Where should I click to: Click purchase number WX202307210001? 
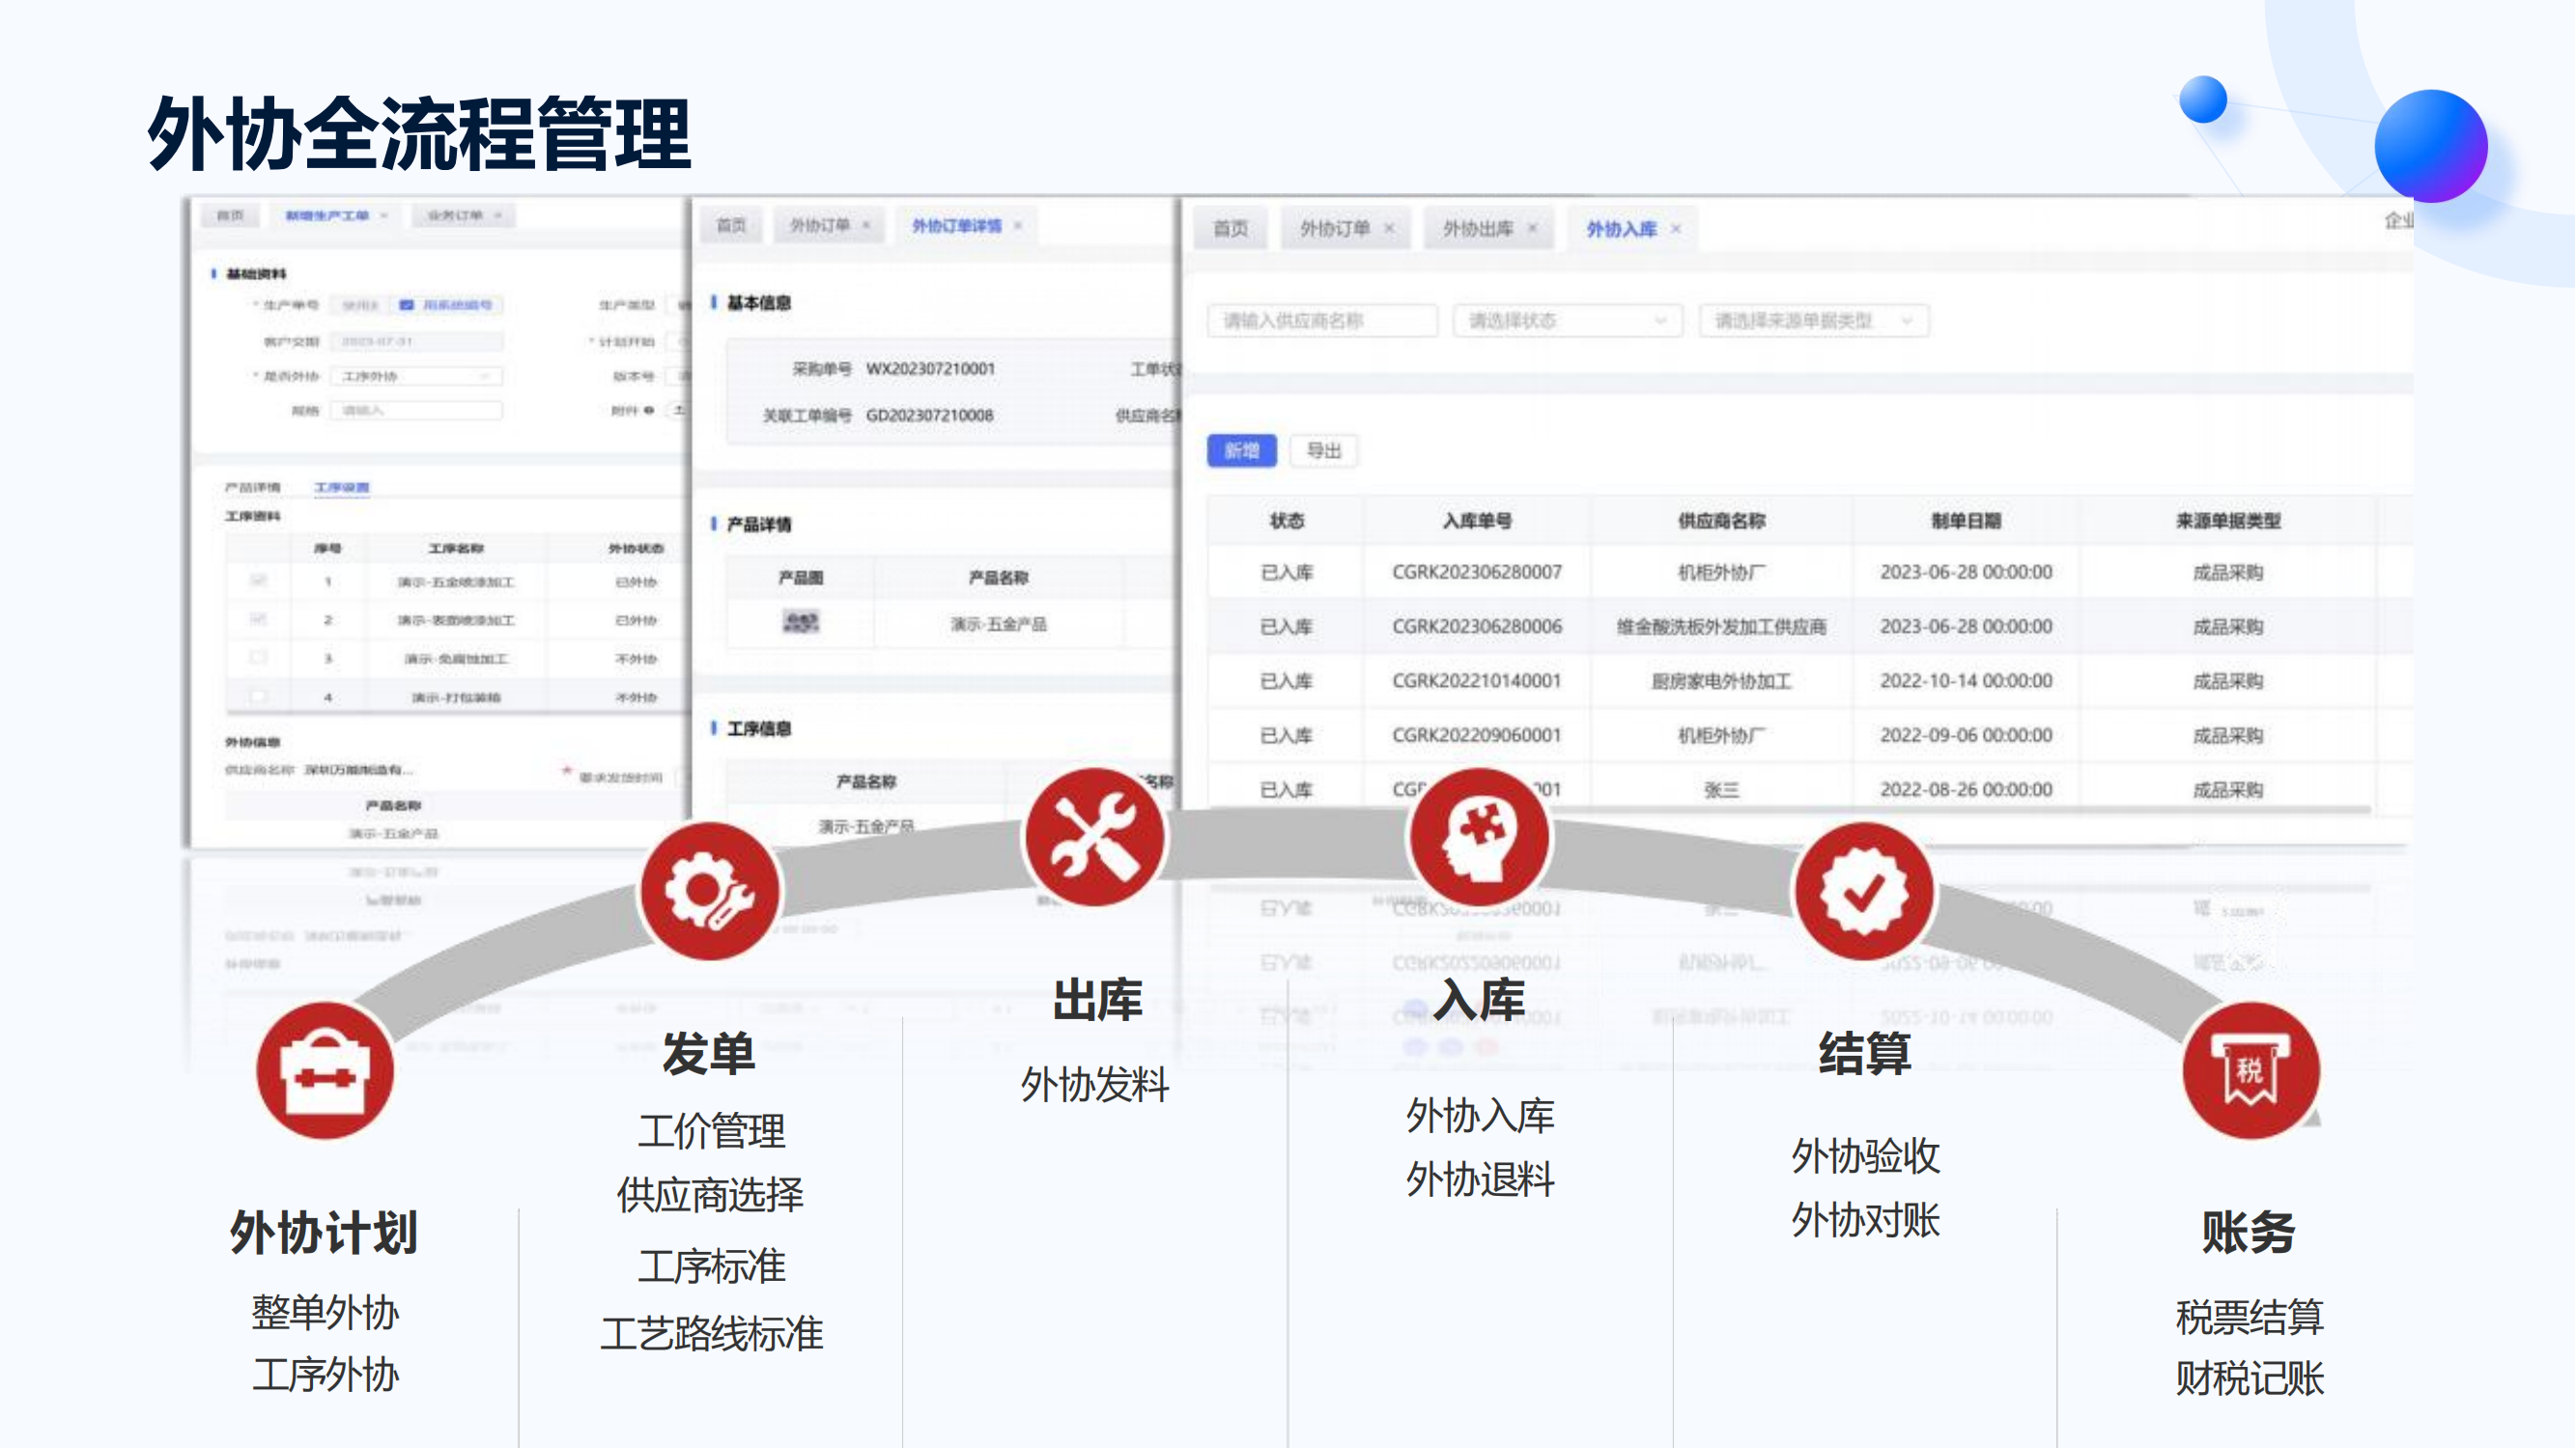point(930,369)
